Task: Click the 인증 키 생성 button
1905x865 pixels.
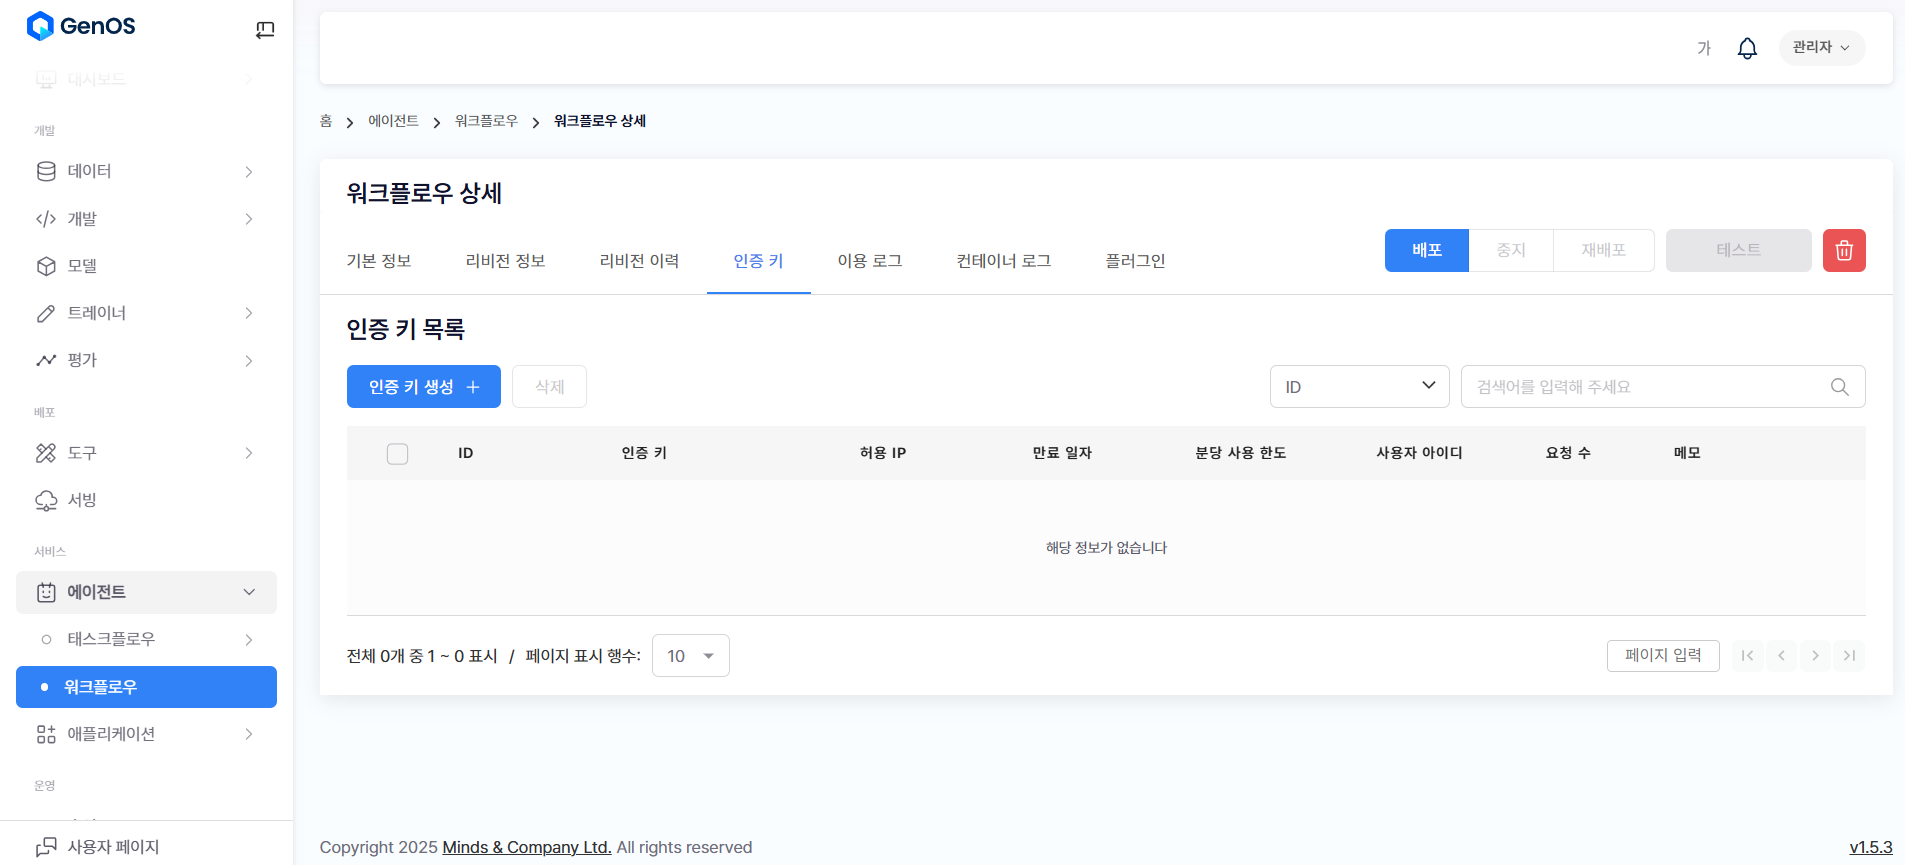Action: coord(423,387)
